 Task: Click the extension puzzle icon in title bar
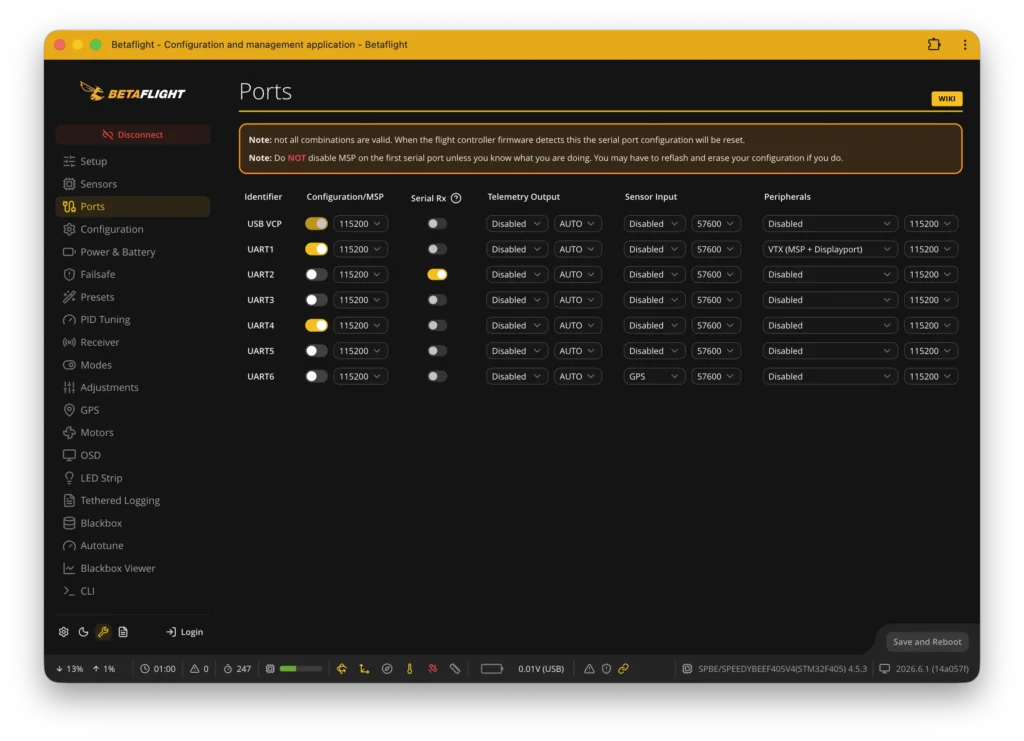[x=934, y=44]
